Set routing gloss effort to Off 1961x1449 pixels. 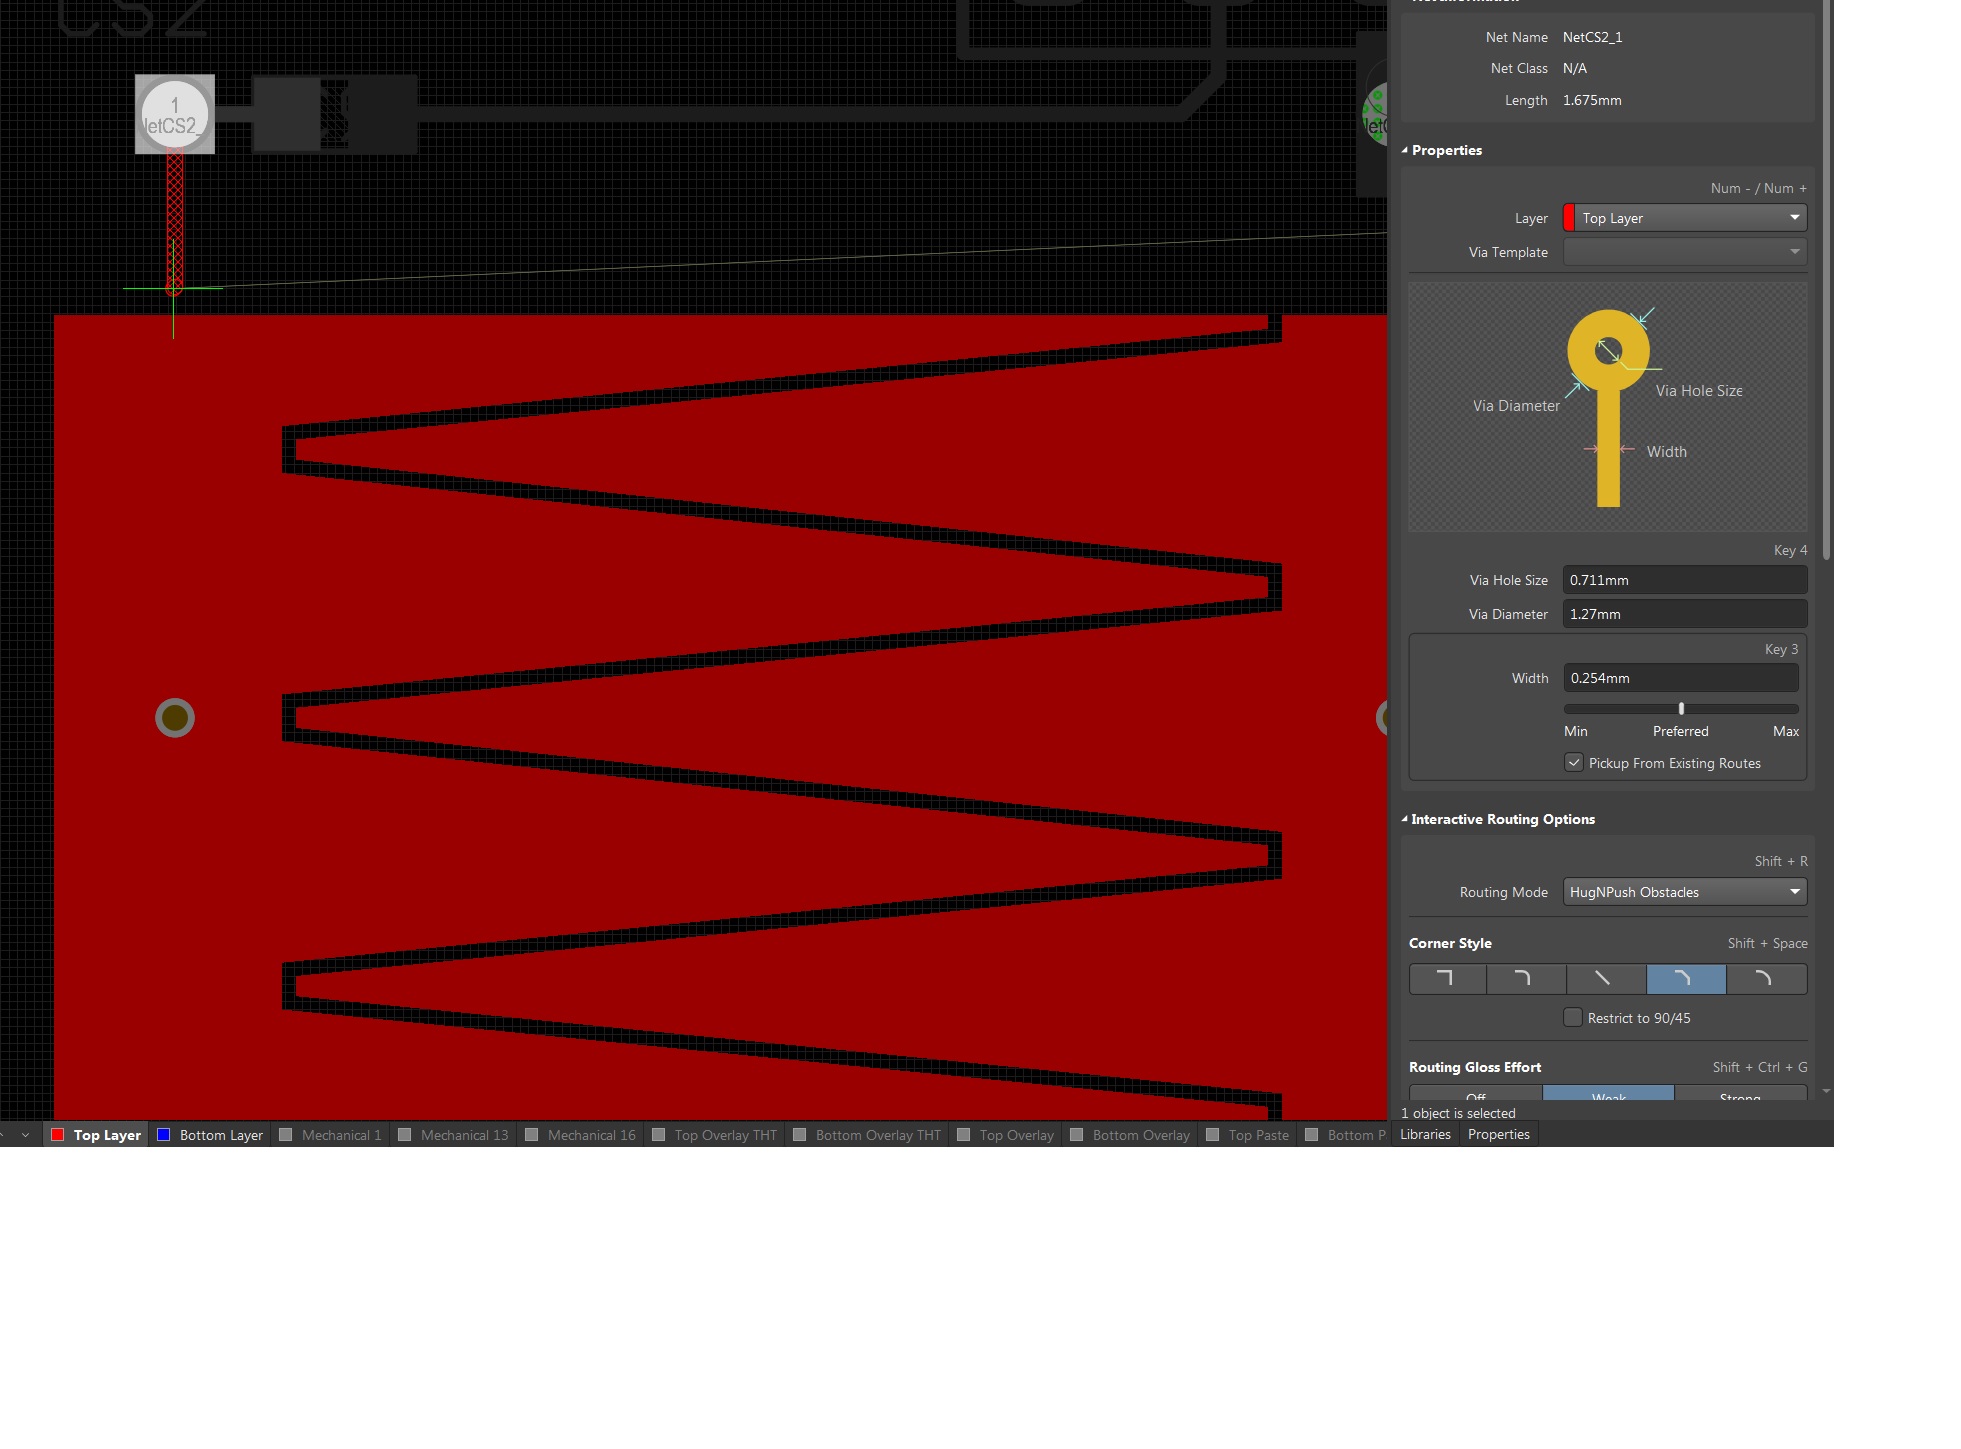1476,1094
